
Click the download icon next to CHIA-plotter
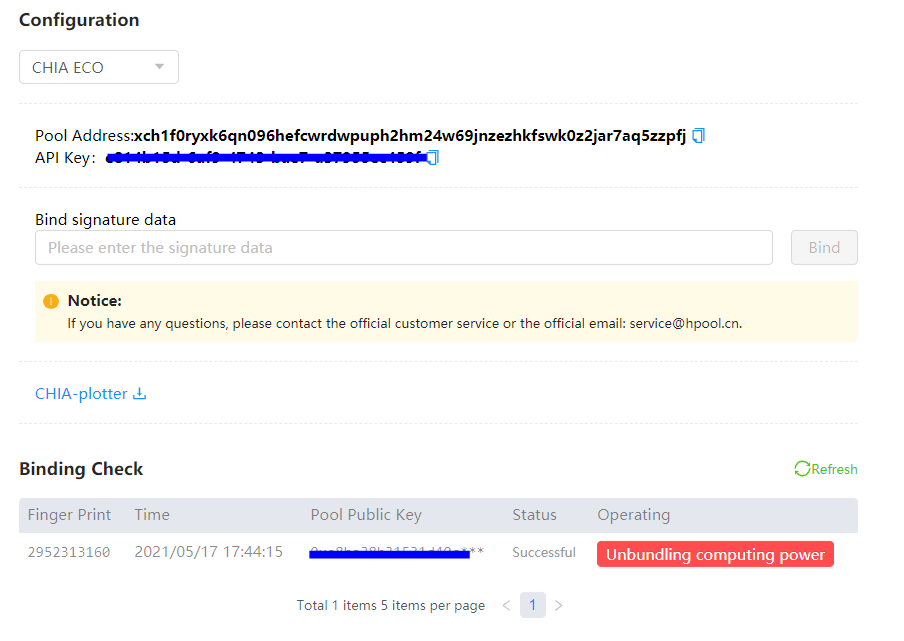tap(141, 393)
